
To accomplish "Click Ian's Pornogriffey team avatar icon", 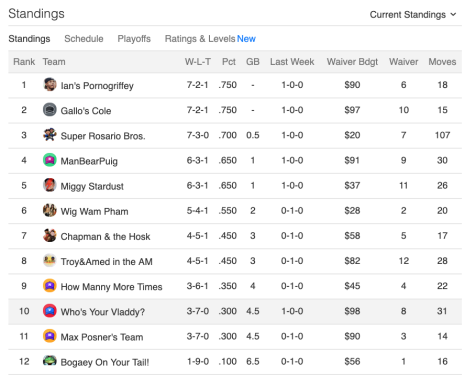I will 50,84.
